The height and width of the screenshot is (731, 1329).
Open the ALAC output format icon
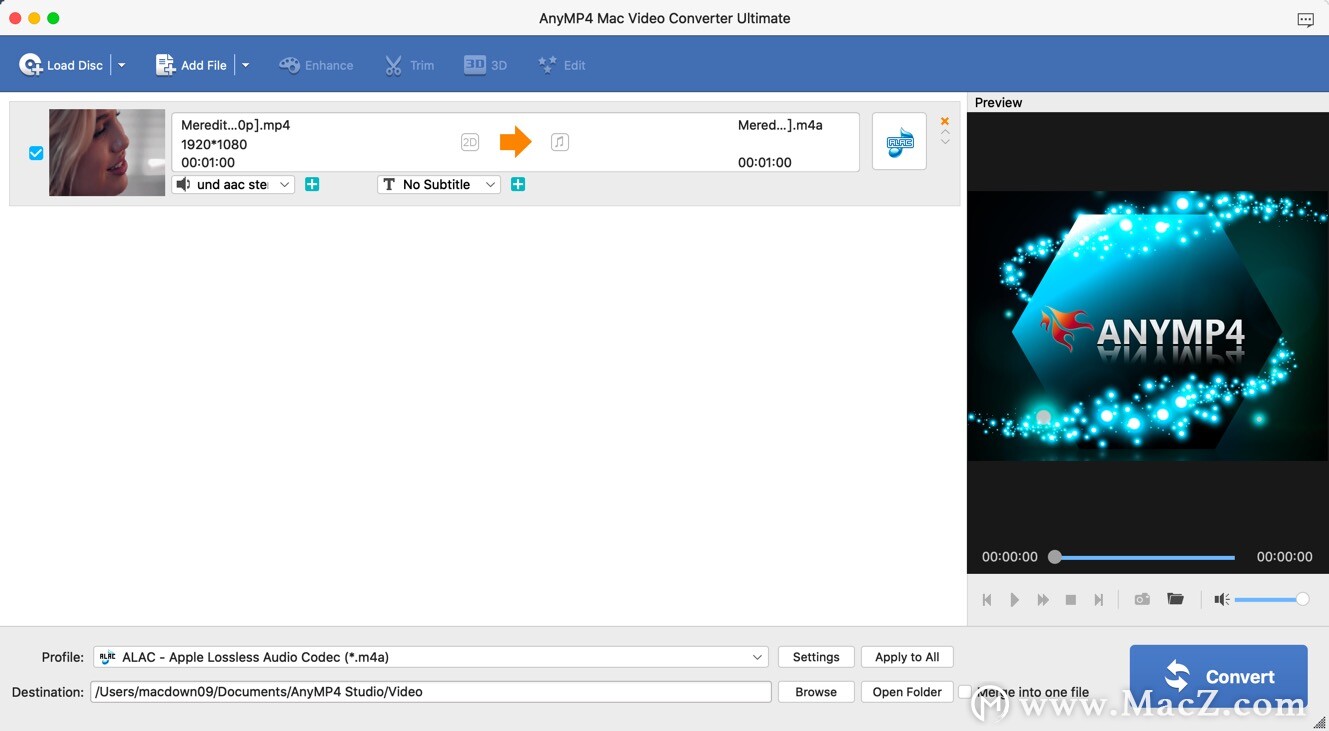pyautogui.click(x=899, y=141)
